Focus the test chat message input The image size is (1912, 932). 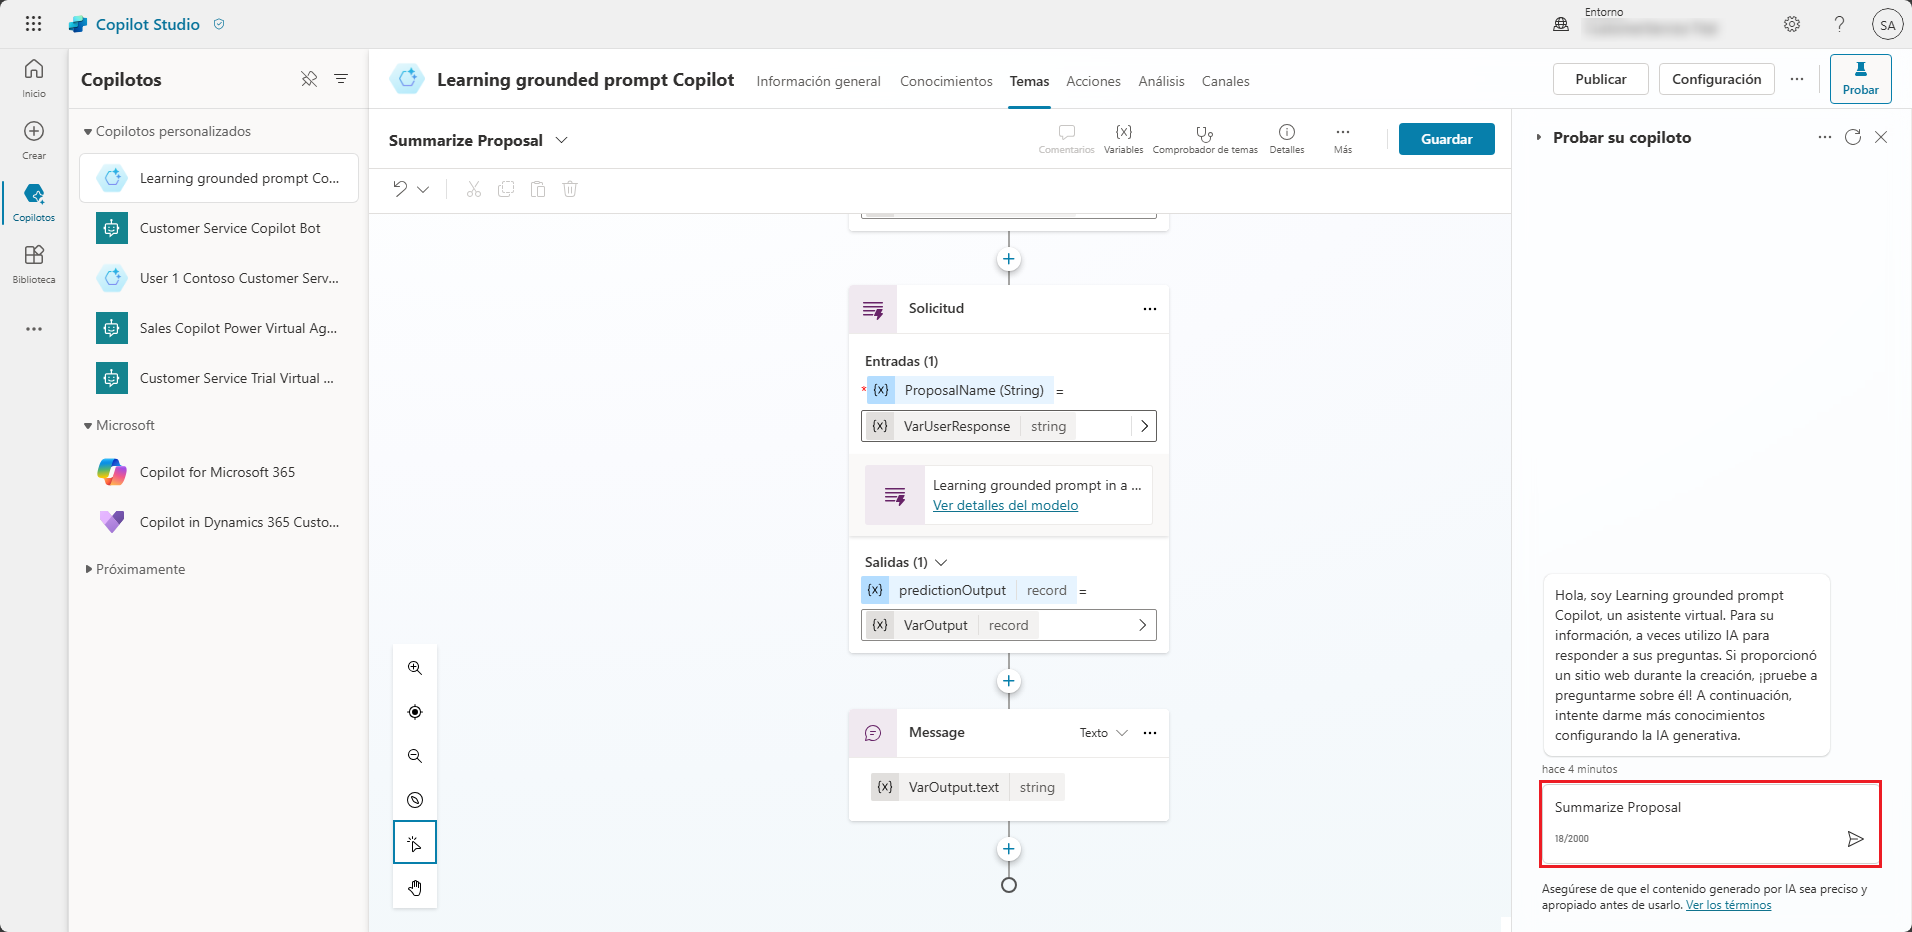(x=1710, y=824)
